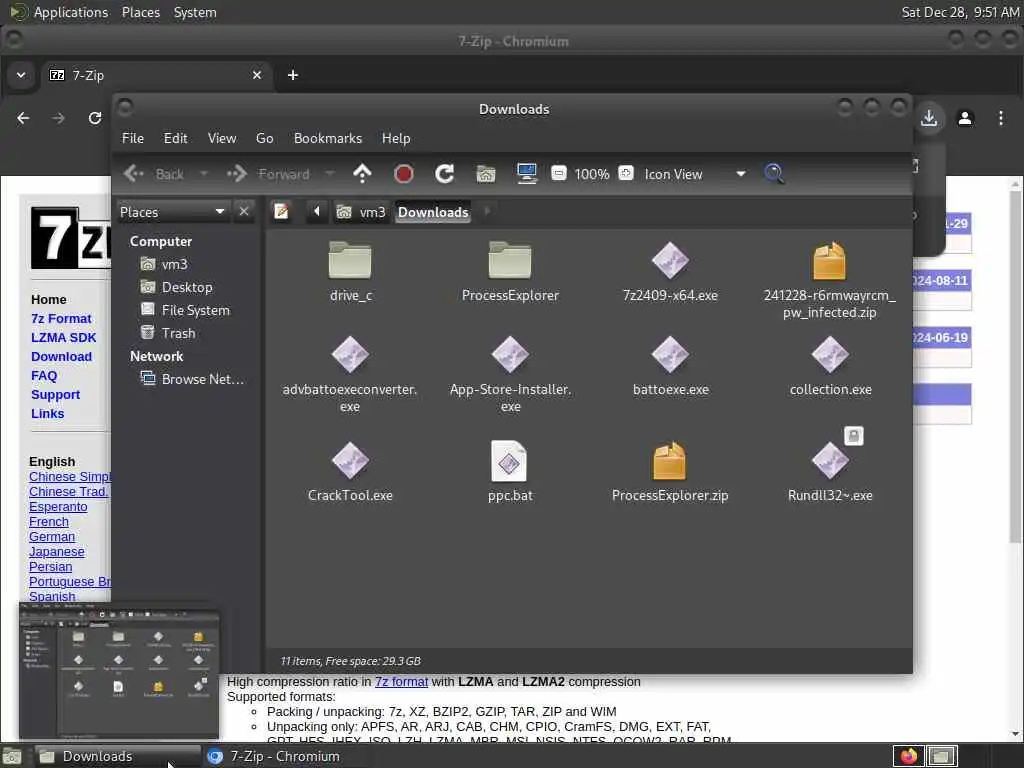This screenshot has width=1024, height=768.
Task: Click the Downloads path bar button
Action: (433, 212)
